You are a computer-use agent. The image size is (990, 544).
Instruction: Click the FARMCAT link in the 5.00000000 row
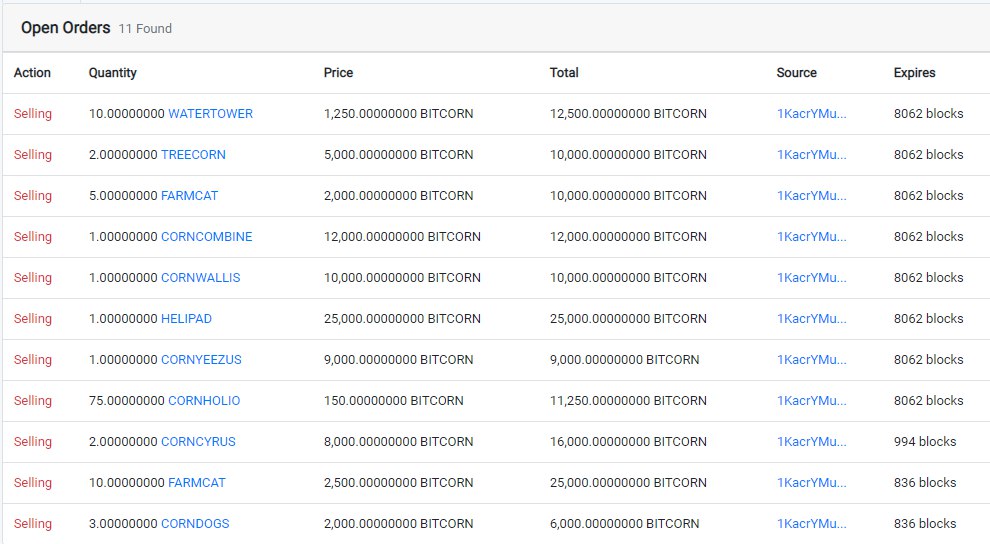click(189, 196)
